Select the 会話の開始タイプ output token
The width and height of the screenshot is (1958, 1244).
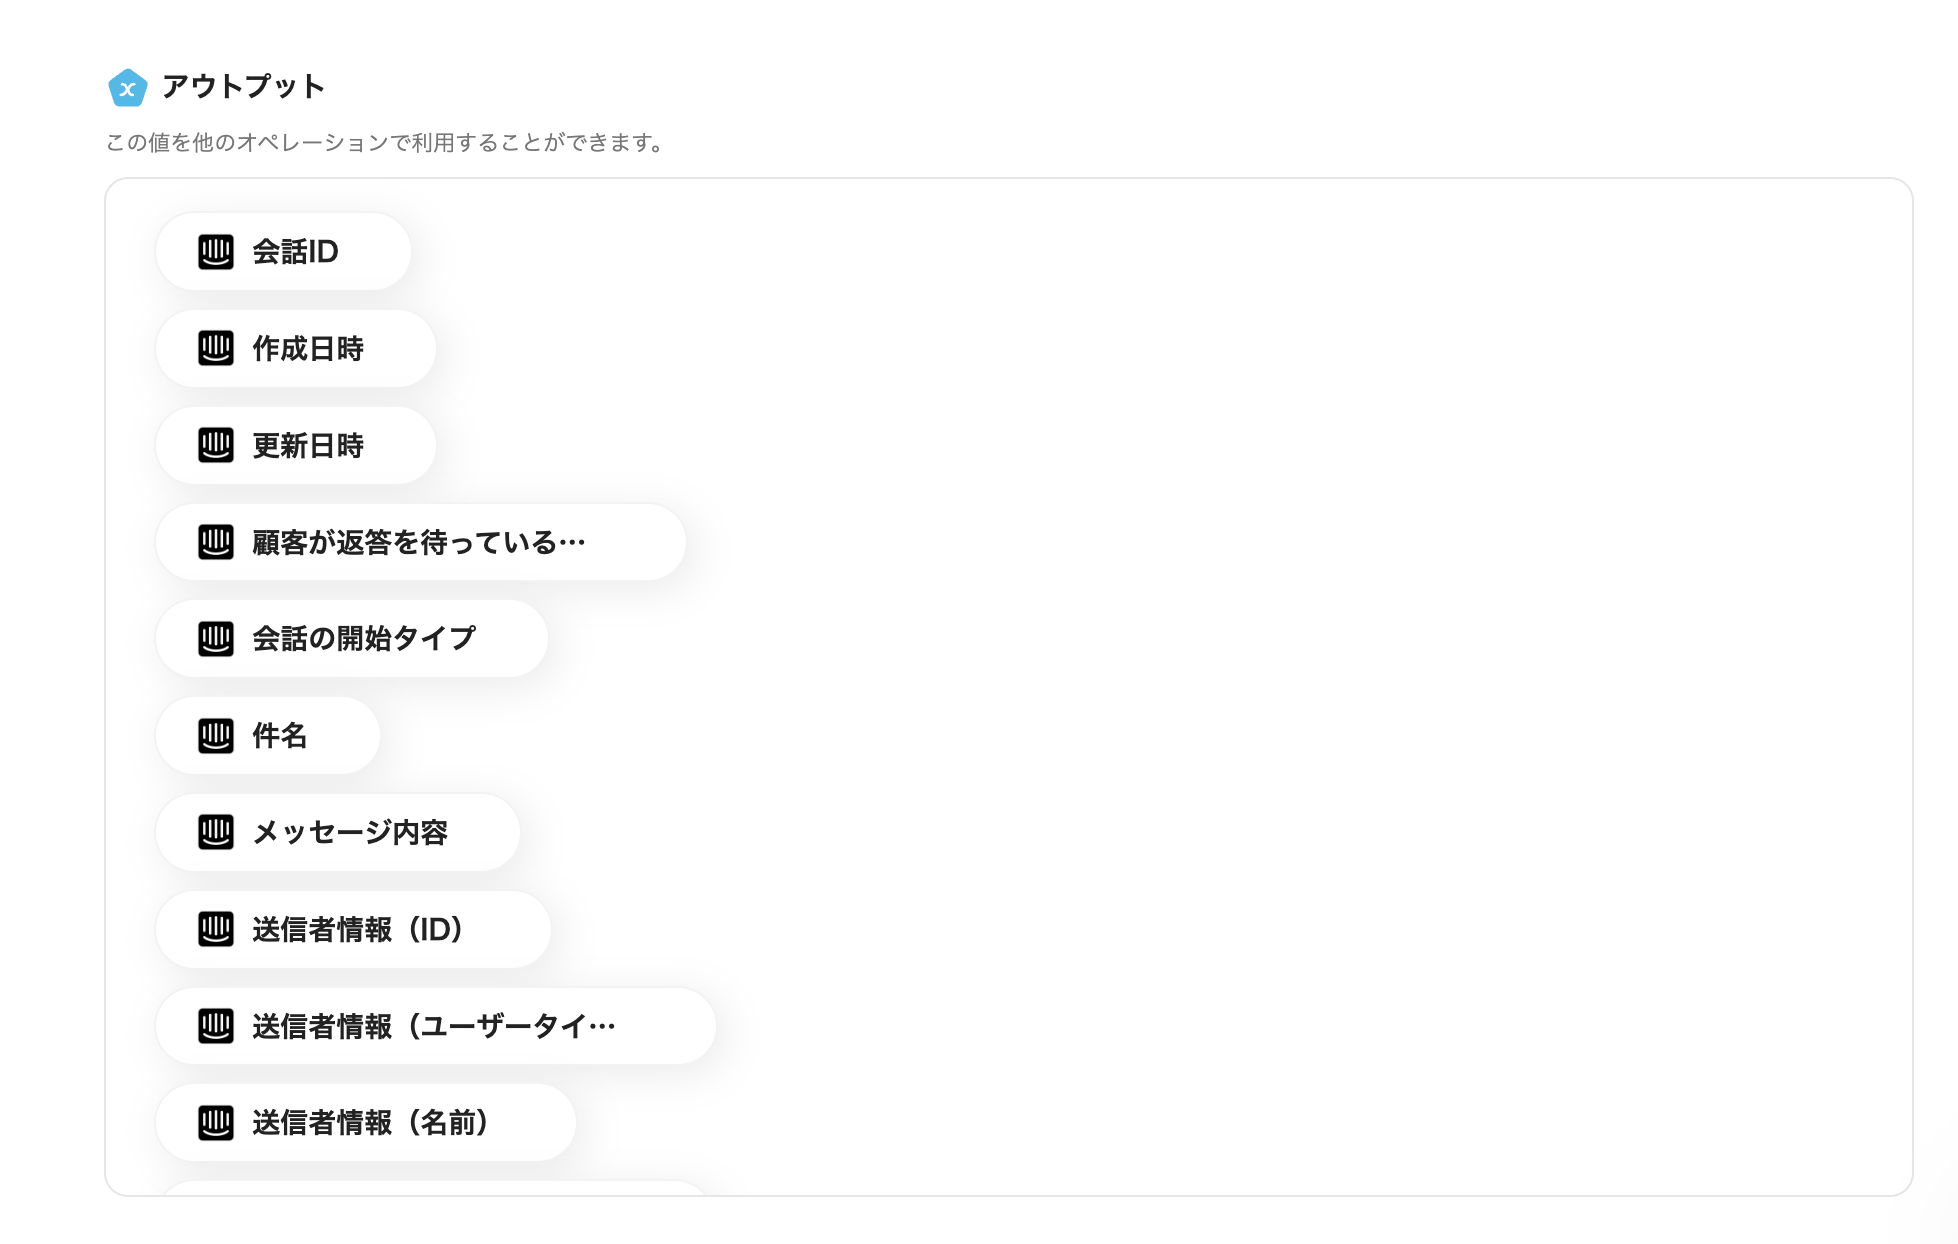pyautogui.click(x=351, y=638)
